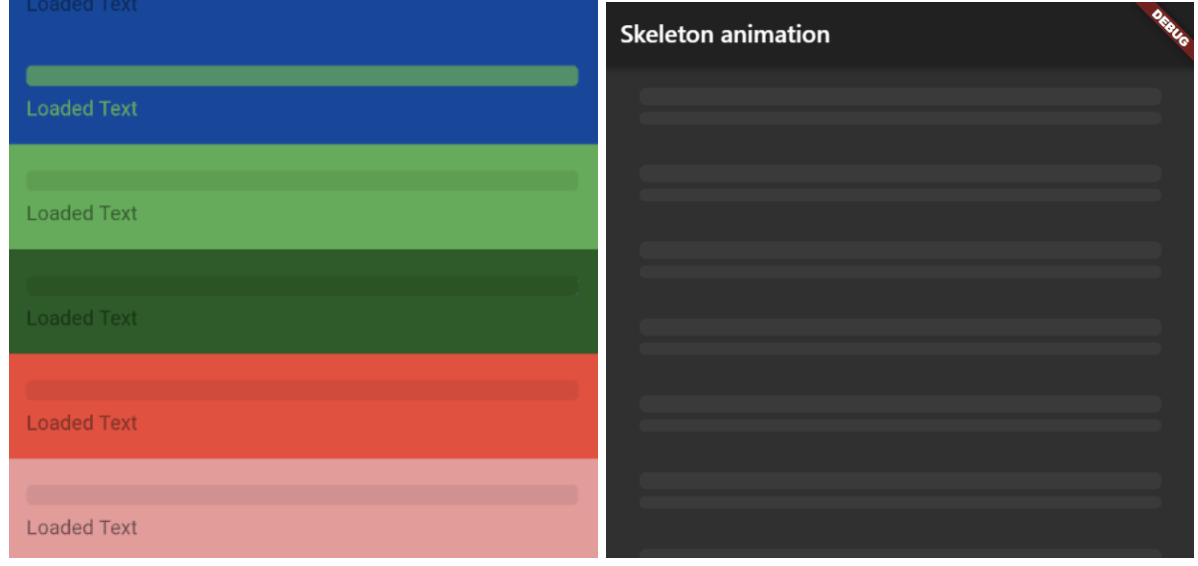Viewport: 1198px width, 566px height.
Task: Select the green Loaded Text in blue row
Action: [x=82, y=108]
